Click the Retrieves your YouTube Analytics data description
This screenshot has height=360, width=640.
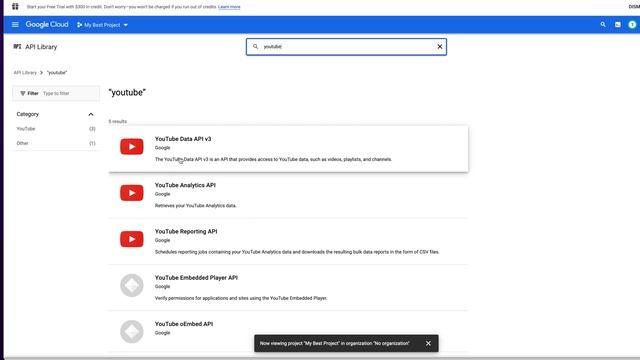pos(196,206)
